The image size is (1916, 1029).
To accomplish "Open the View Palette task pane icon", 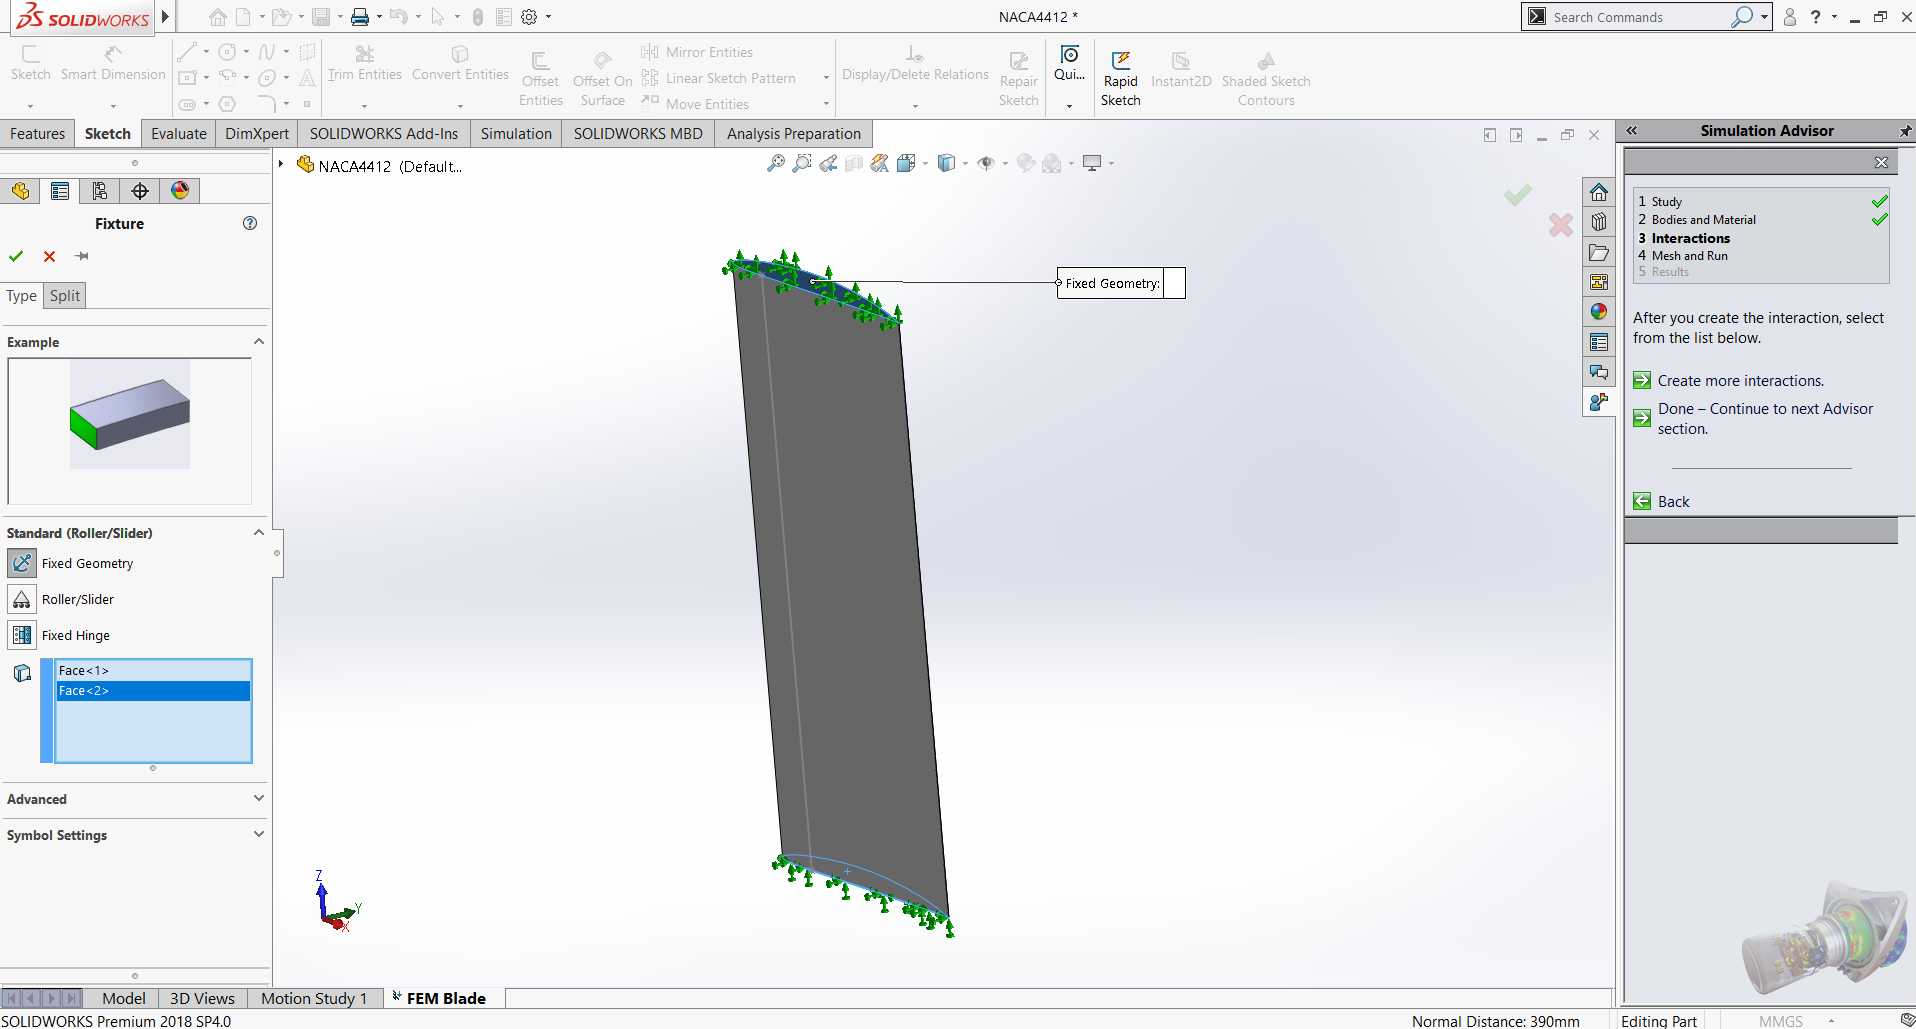I will [x=1599, y=282].
